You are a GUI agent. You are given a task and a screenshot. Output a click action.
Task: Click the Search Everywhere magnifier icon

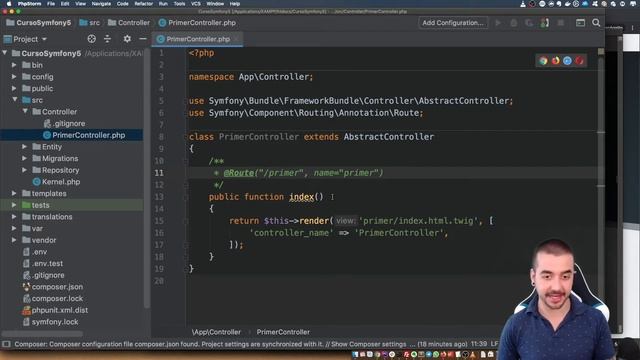(x=596, y=23)
